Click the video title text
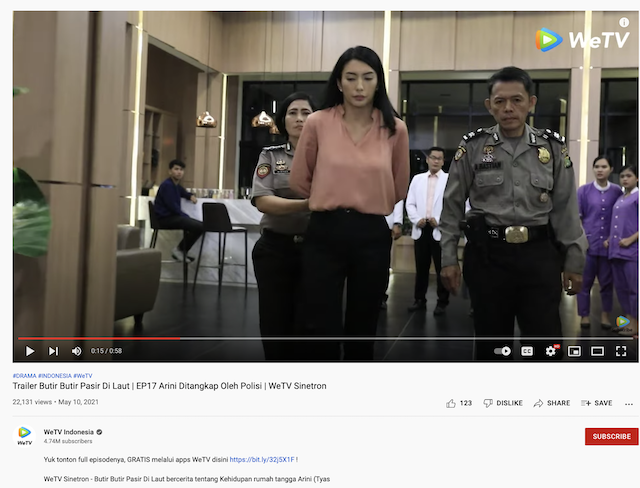640x488 pixels. click(x=169, y=386)
